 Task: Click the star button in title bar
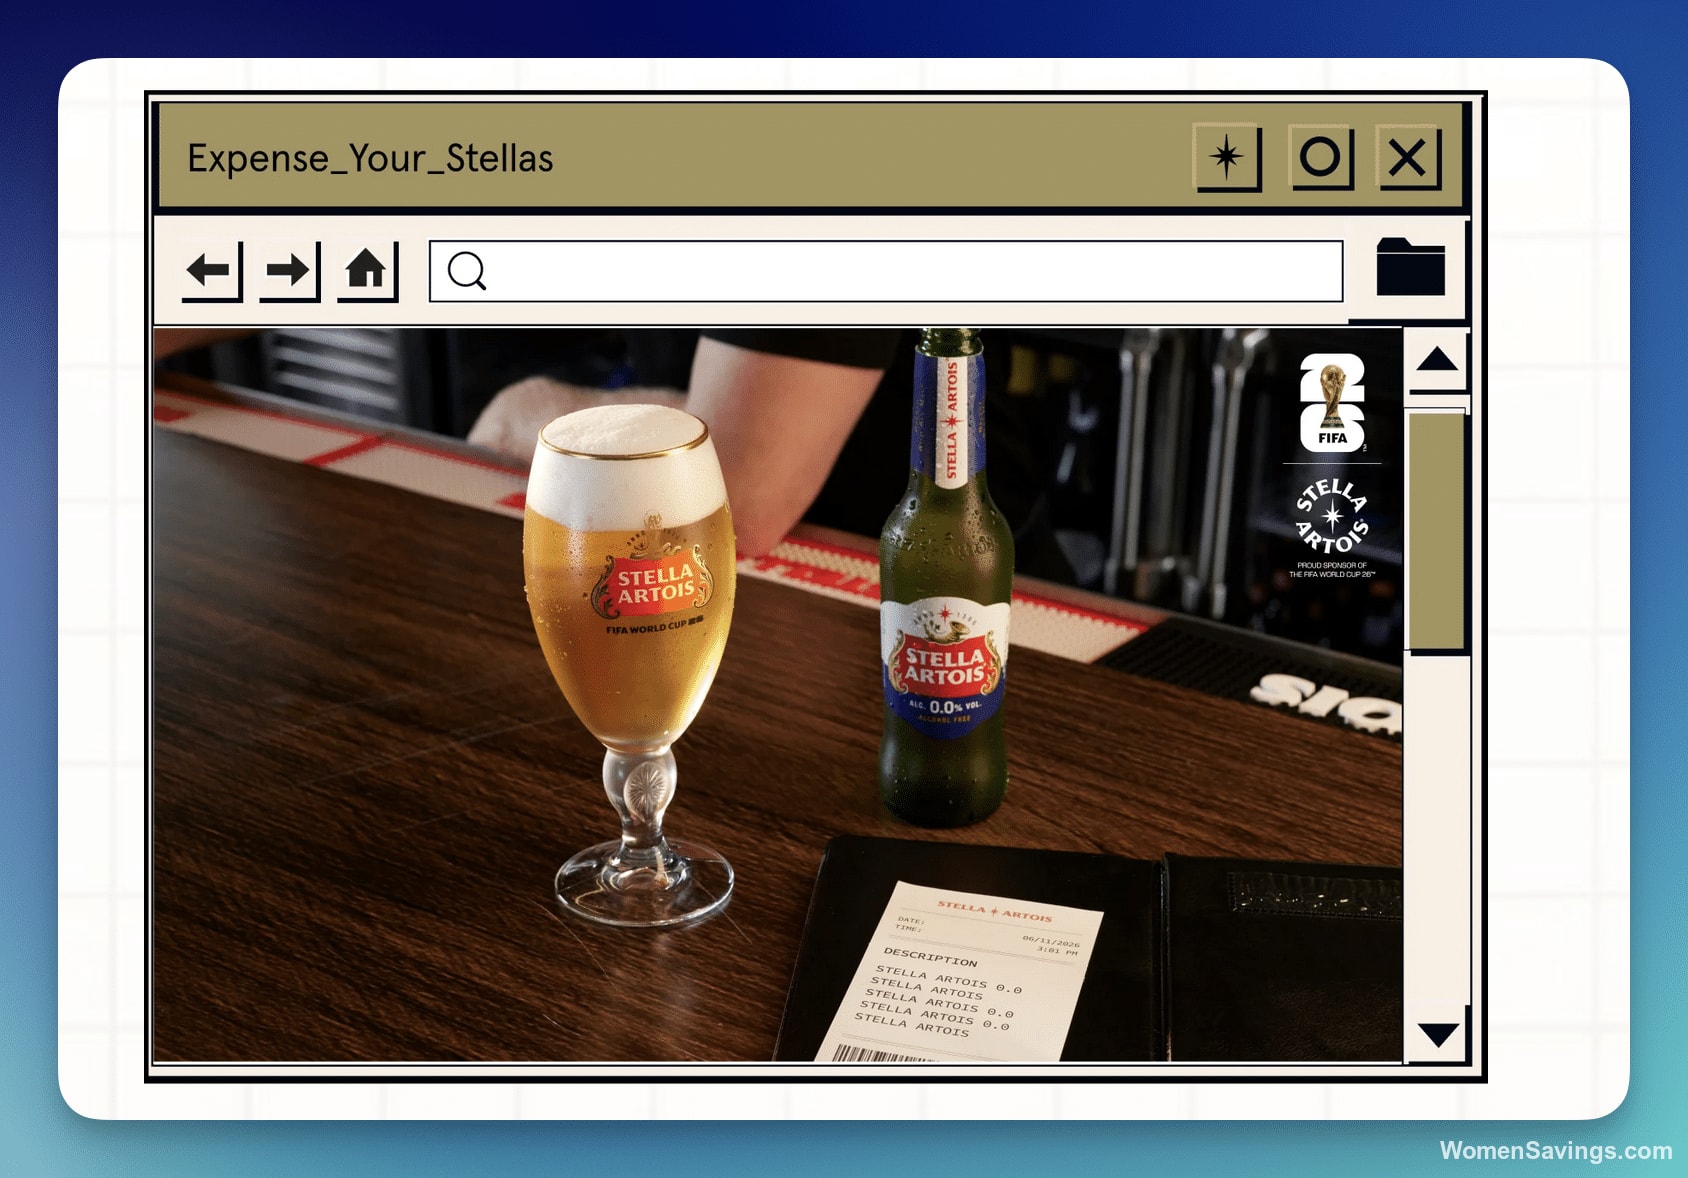point(1228,158)
